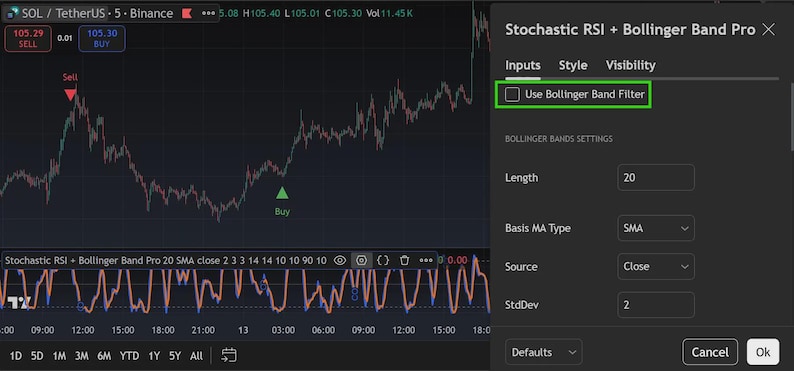
Task: Select the 5D time range
Action: coord(37,356)
